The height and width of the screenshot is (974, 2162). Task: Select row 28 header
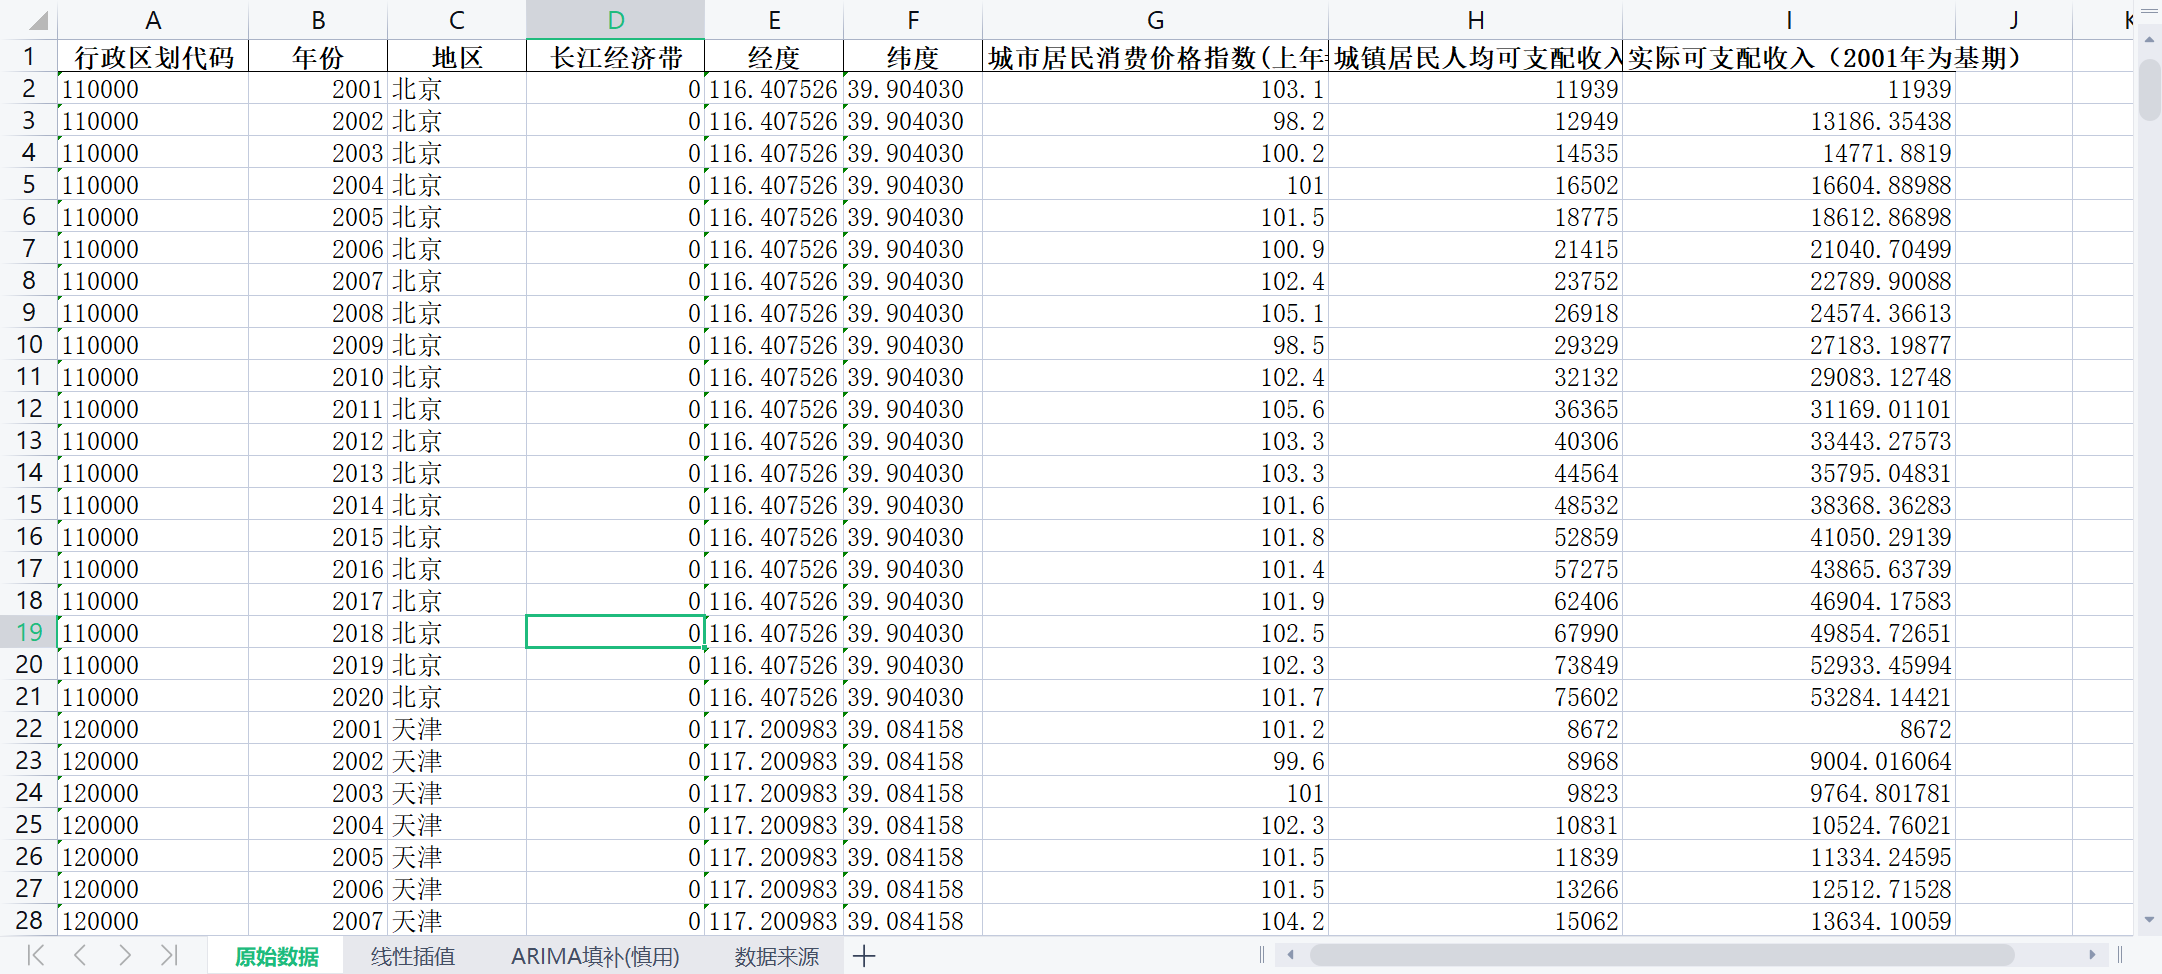pos(29,920)
